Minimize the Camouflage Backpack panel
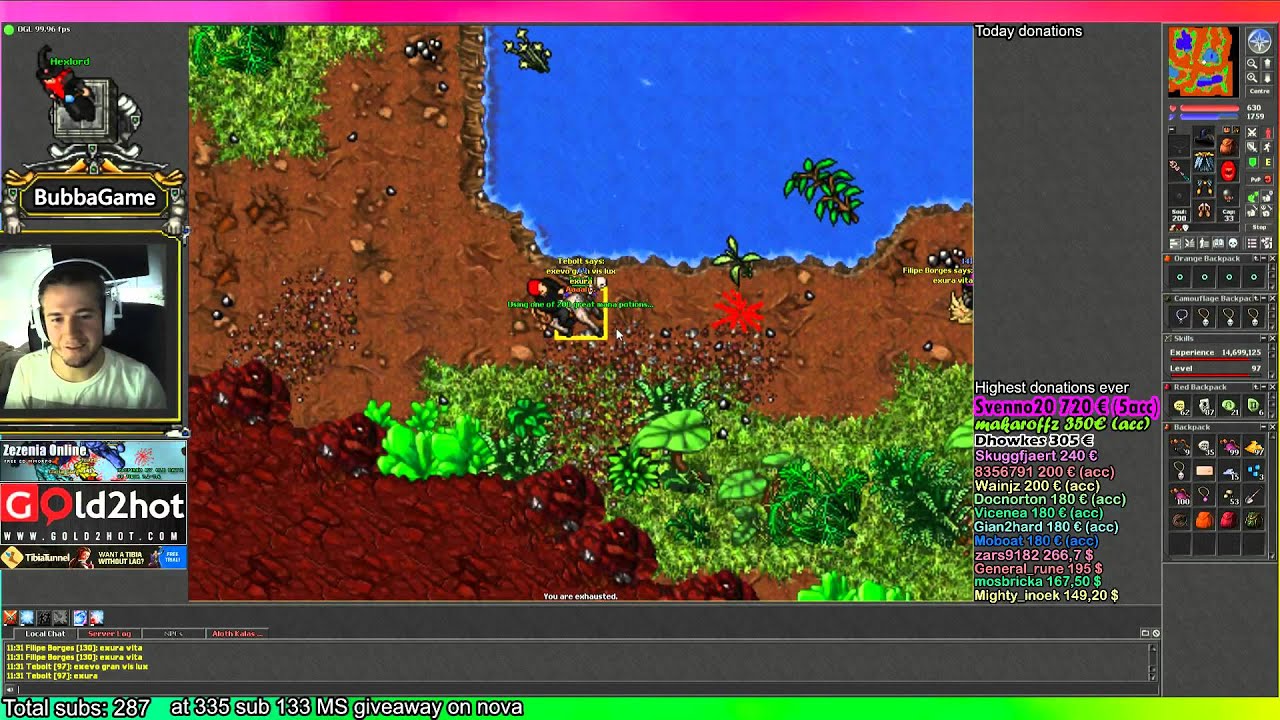 point(1264,298)
